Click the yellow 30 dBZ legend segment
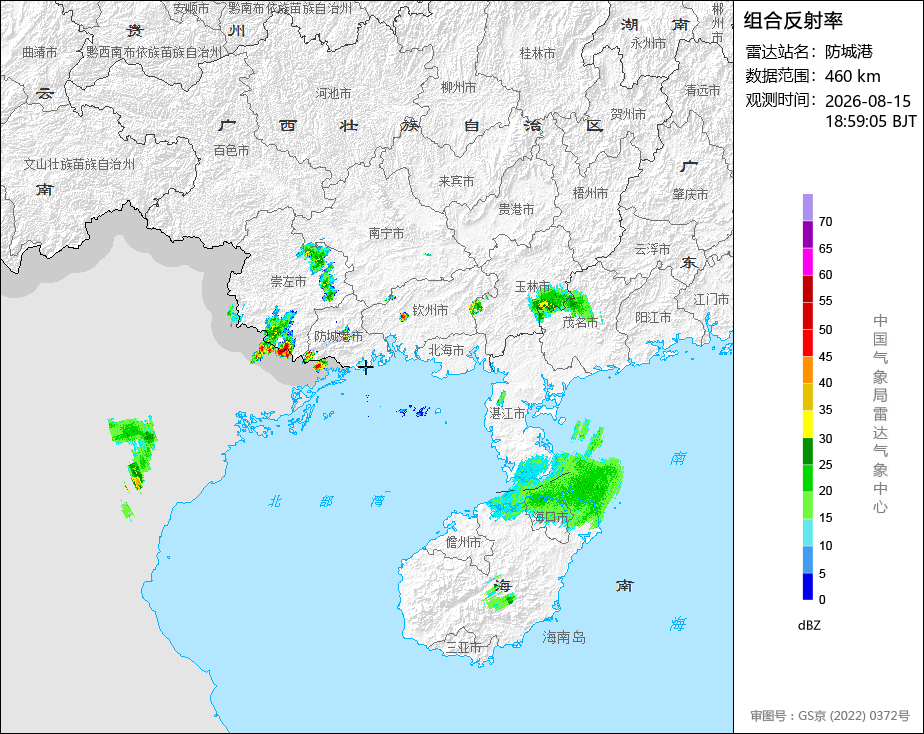This screenshot has height=734, width=924. click(x=808, y=424)
